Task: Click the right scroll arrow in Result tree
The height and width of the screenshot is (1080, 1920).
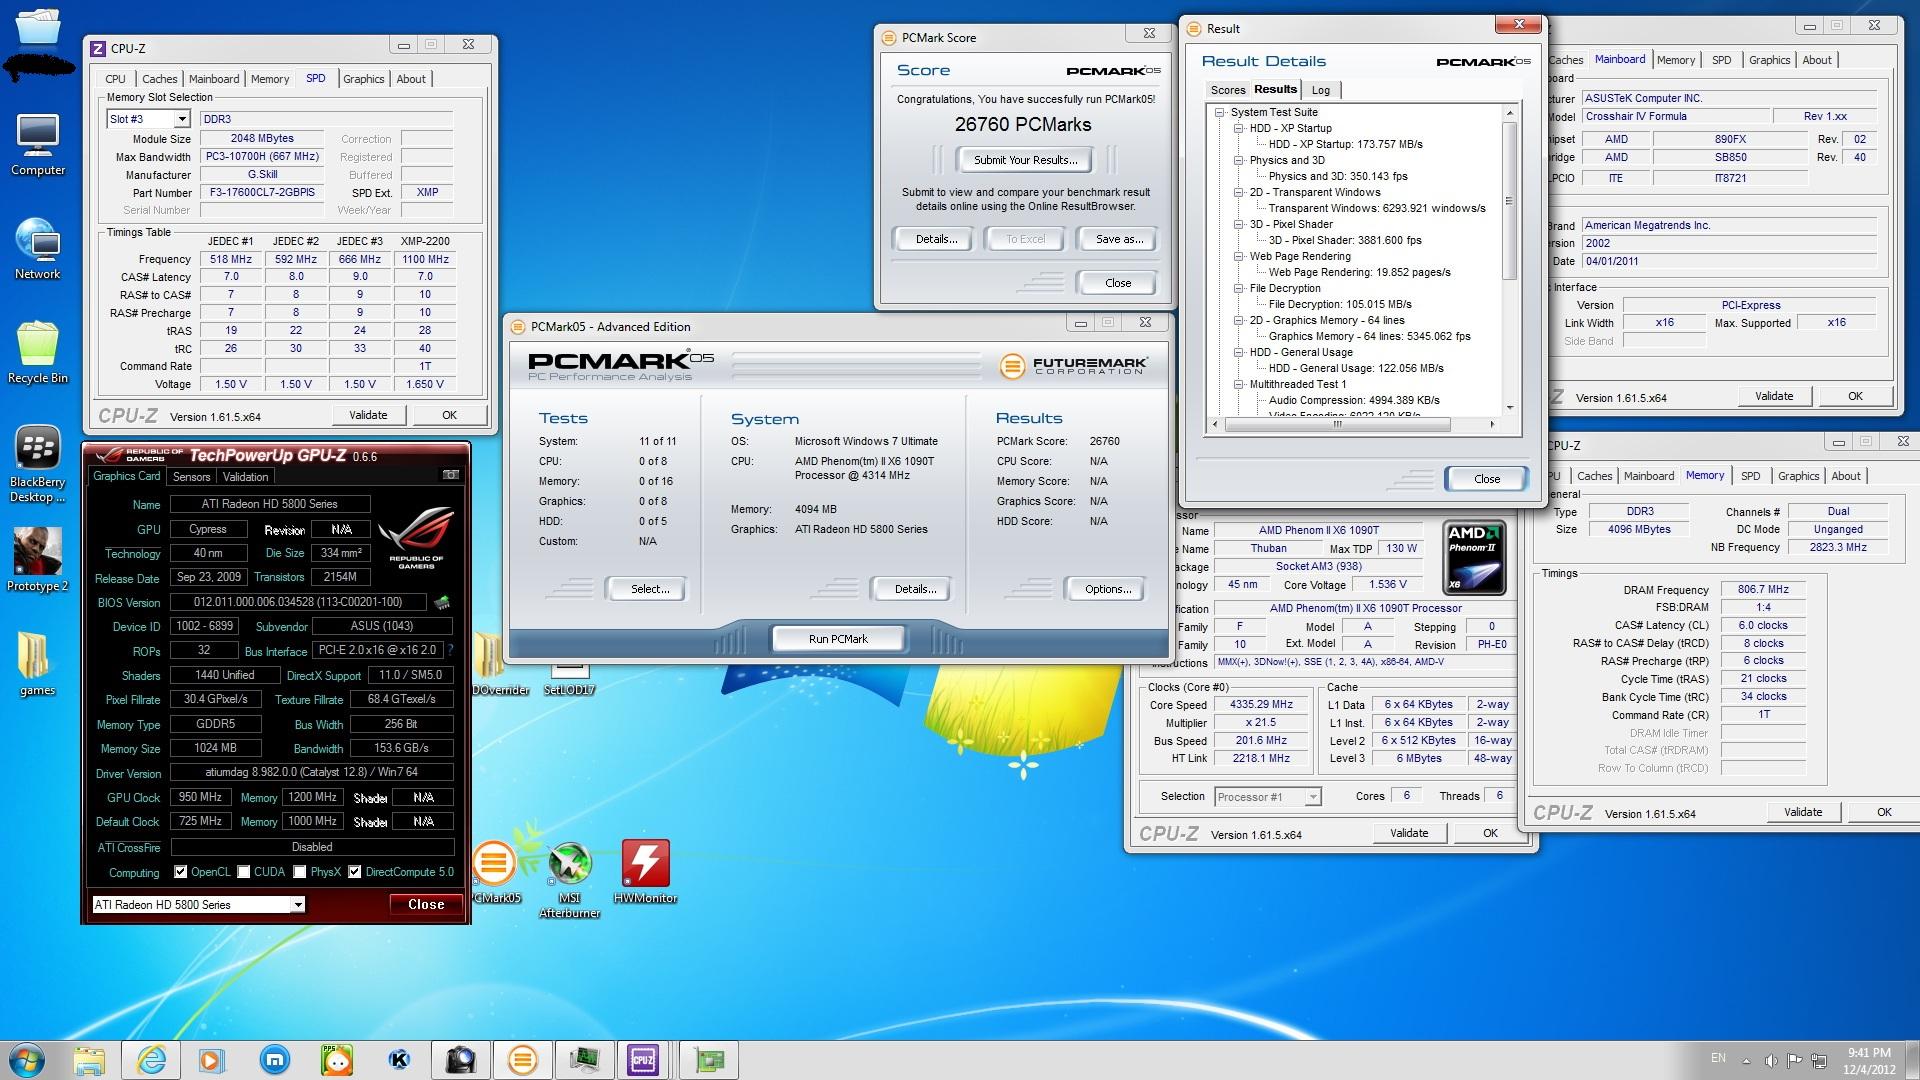Action: click(x=1492, y=424)
